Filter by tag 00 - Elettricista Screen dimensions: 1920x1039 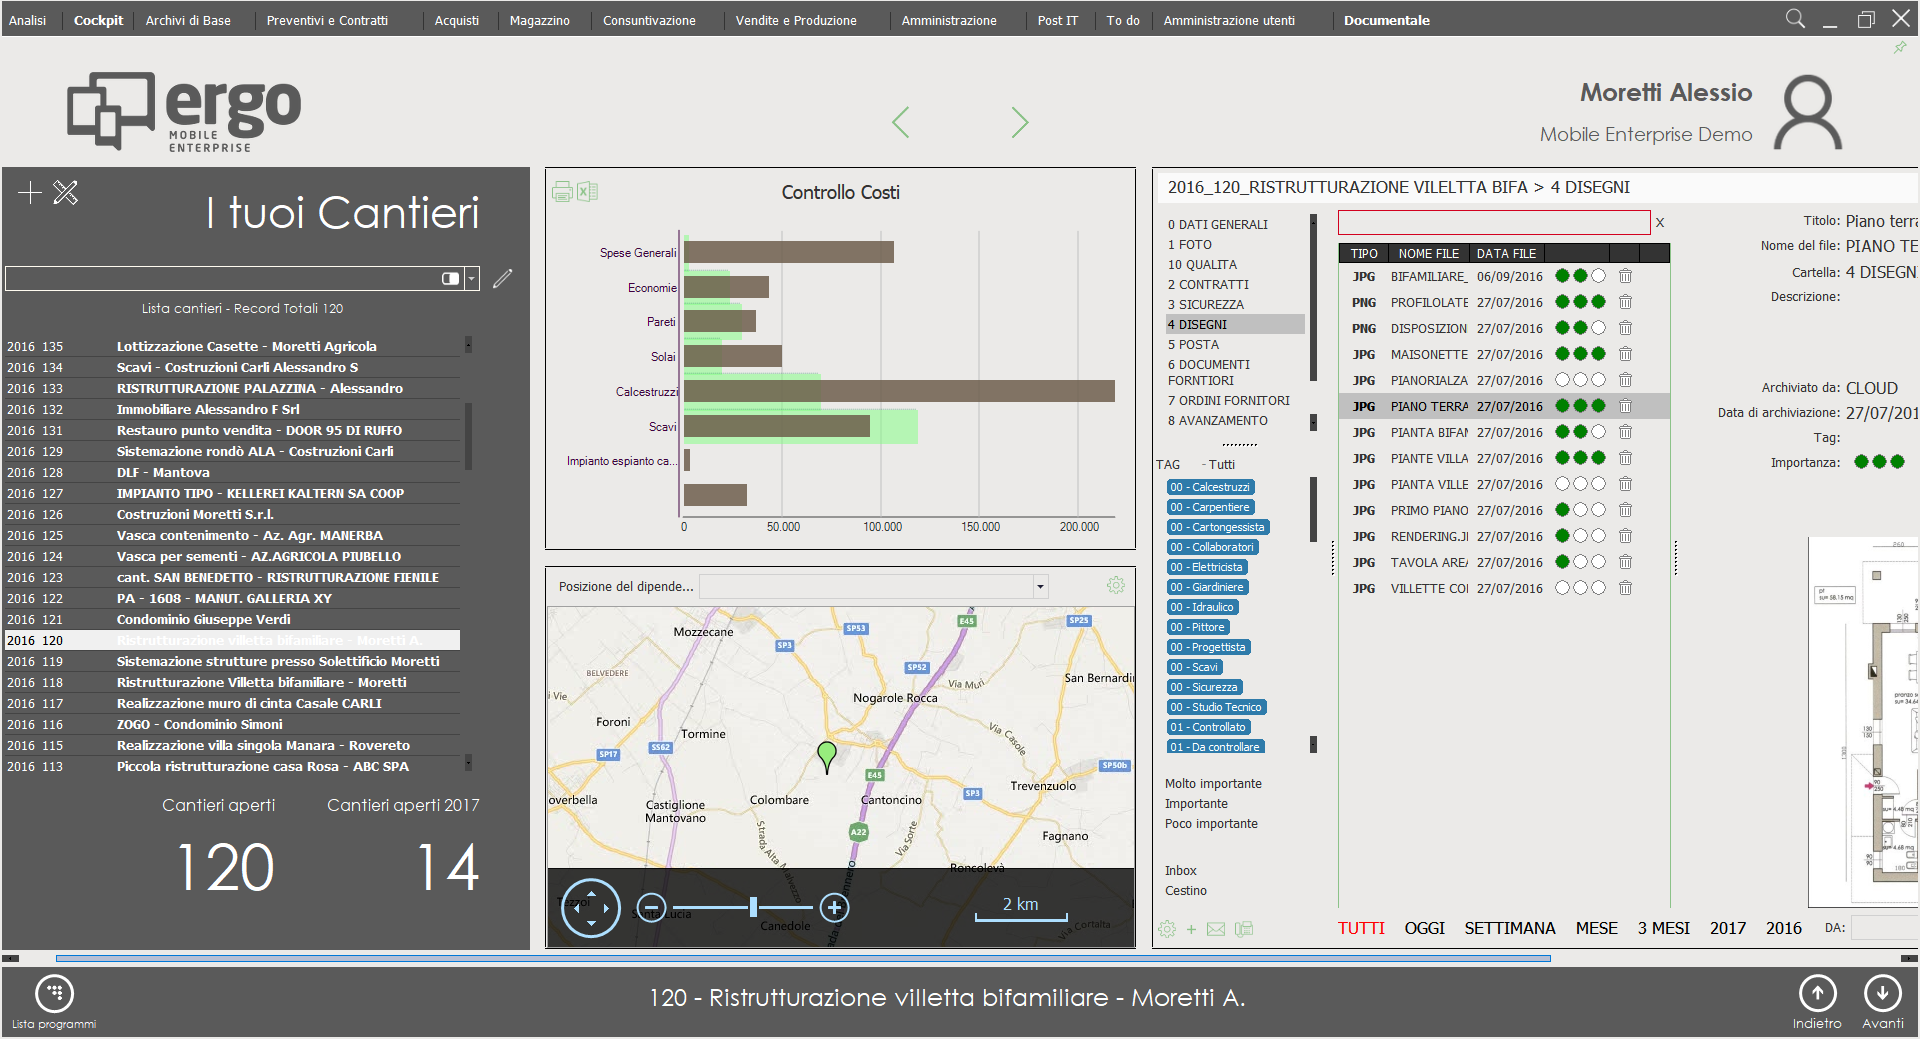(x=1206, y=567)
